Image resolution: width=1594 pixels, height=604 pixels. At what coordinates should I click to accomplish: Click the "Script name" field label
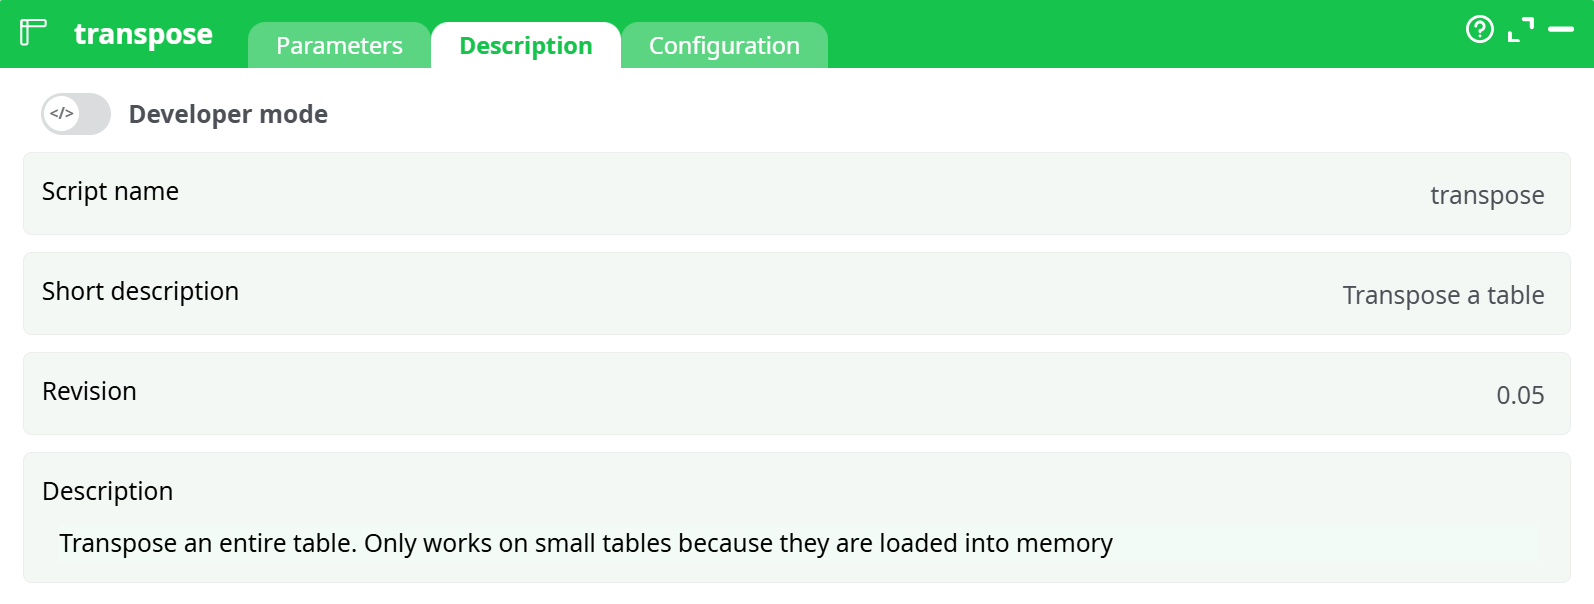(110, 192)
